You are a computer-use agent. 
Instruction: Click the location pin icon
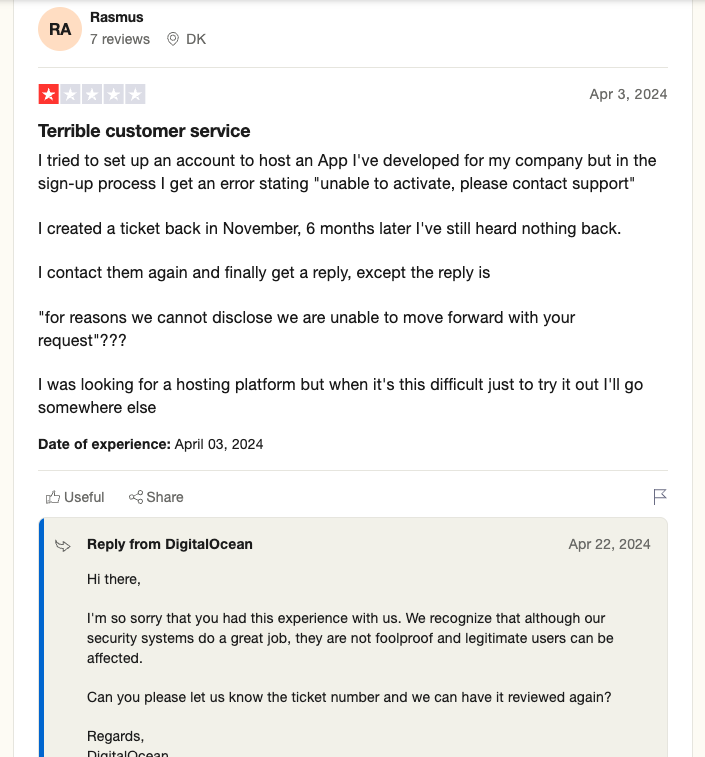pos(172,39)
